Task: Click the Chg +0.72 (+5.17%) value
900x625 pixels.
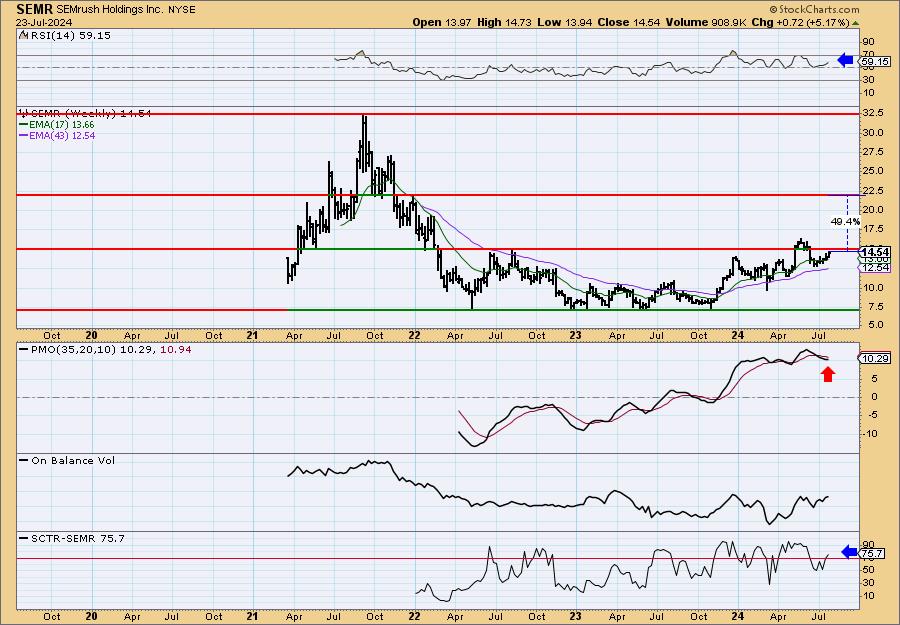Action: tap(801, 22)
